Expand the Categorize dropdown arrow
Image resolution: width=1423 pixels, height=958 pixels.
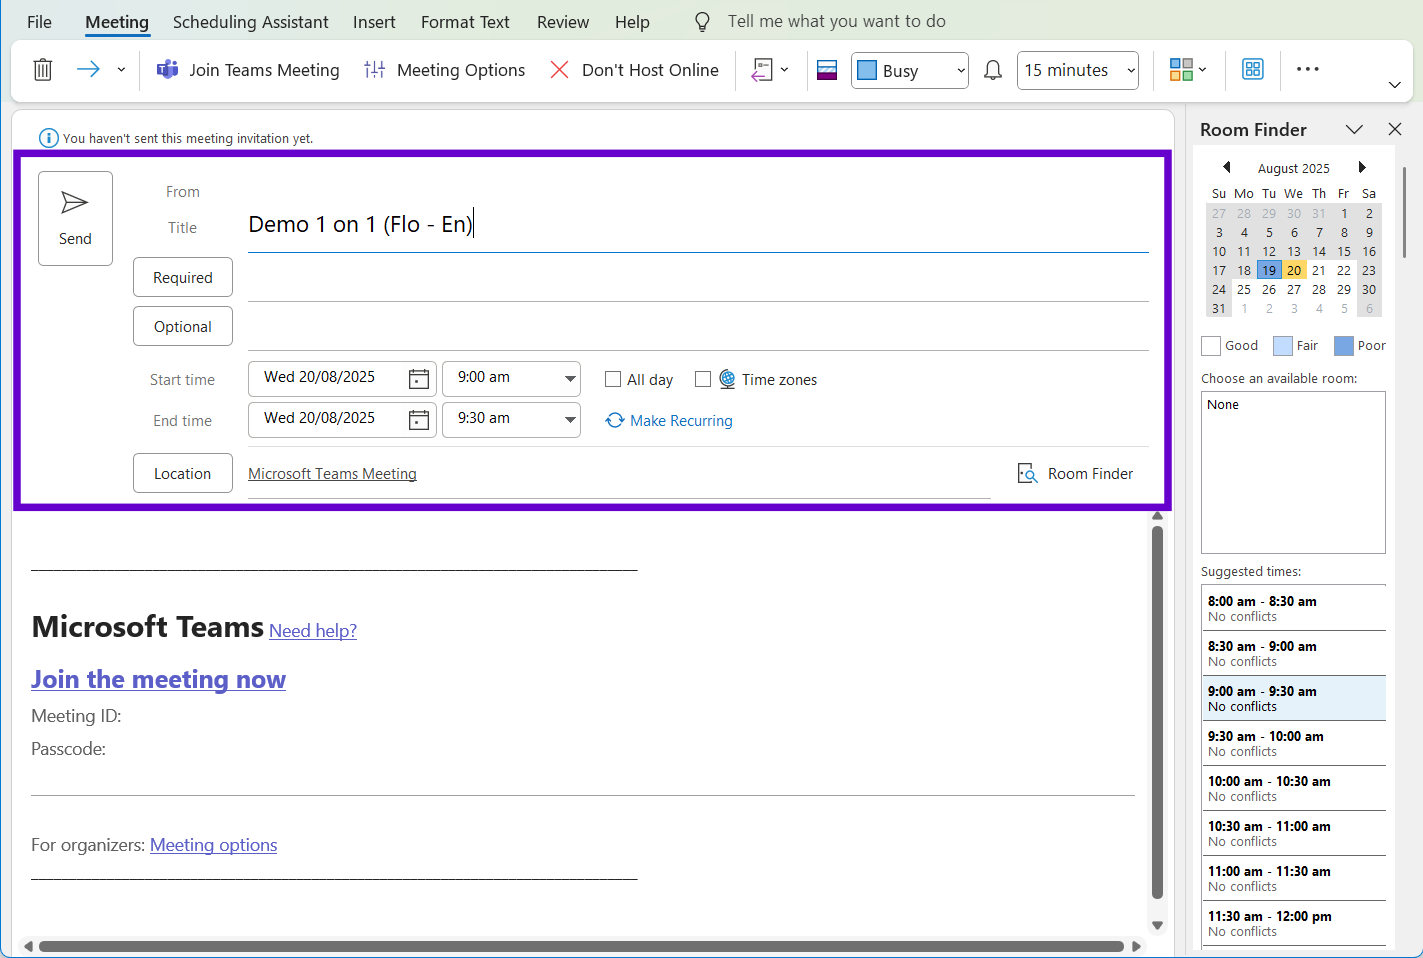(1203, 70)
